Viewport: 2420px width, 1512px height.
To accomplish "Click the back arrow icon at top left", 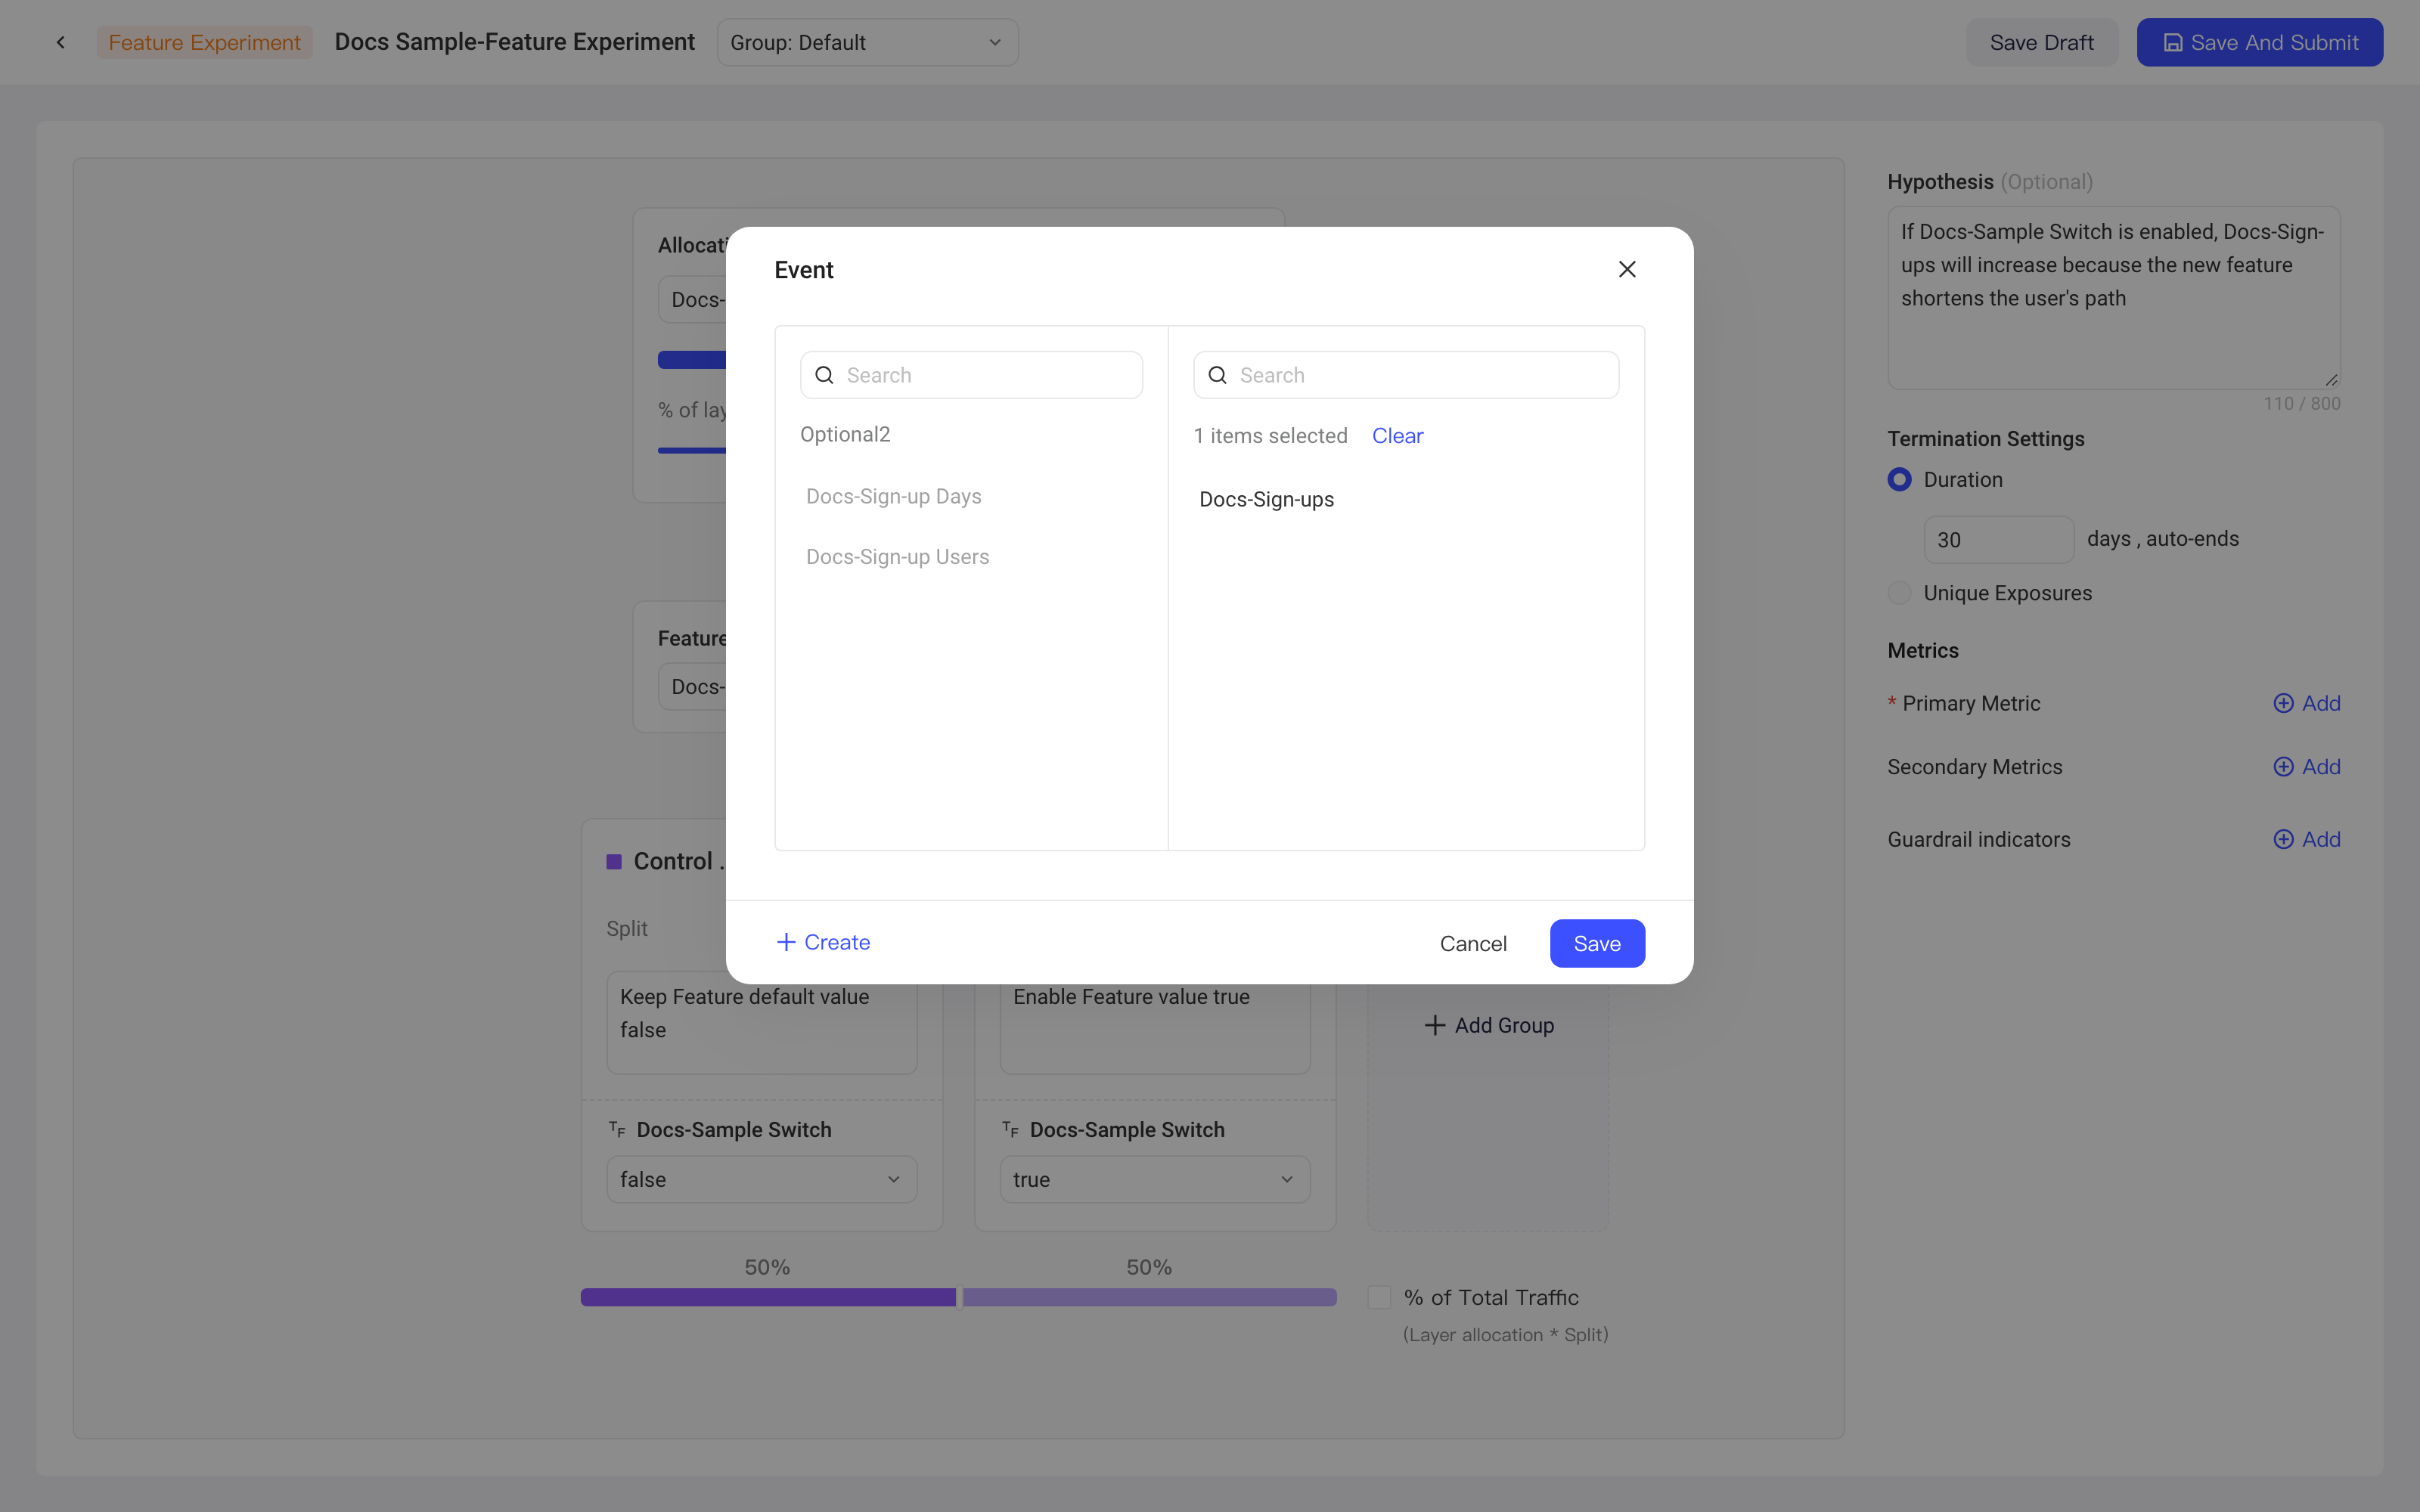I will [61, 42].
